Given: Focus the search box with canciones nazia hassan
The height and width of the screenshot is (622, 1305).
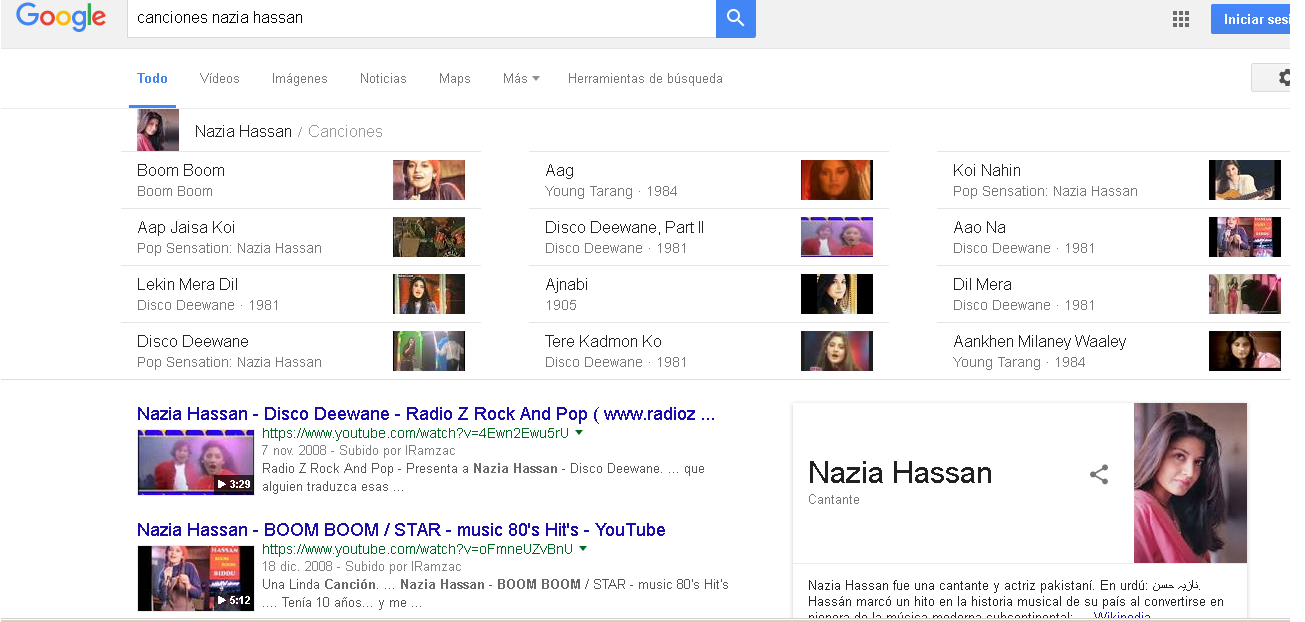Looking at the screenshot, I should pyautogui.click(x=421, y=18).
